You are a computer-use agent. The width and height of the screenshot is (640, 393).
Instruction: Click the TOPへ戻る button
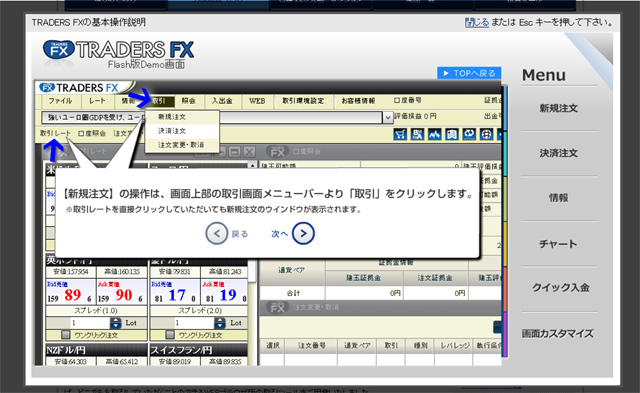[469, 73]
